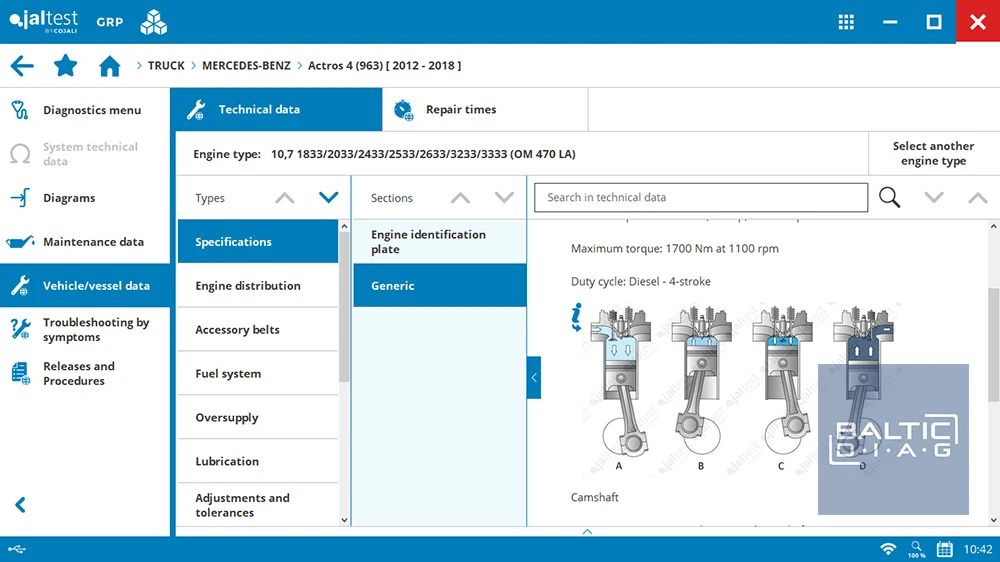Click the 10:42 clock
The width and height of the screenshot is (1000, 562).
978,549
